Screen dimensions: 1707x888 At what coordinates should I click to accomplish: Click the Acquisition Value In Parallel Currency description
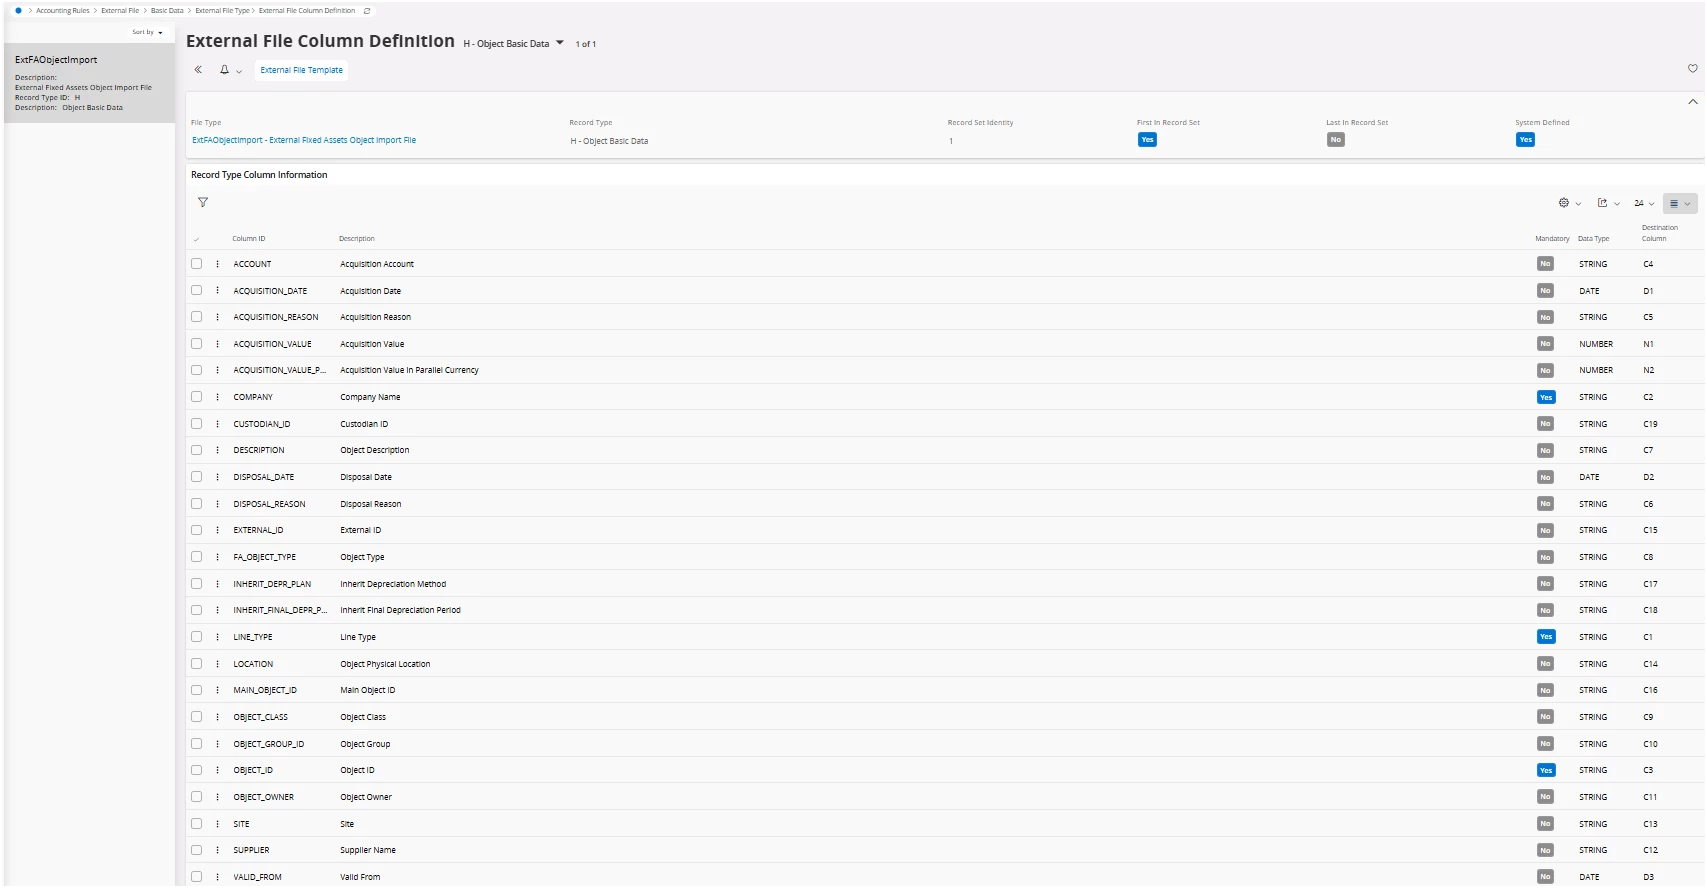point(409,370)
